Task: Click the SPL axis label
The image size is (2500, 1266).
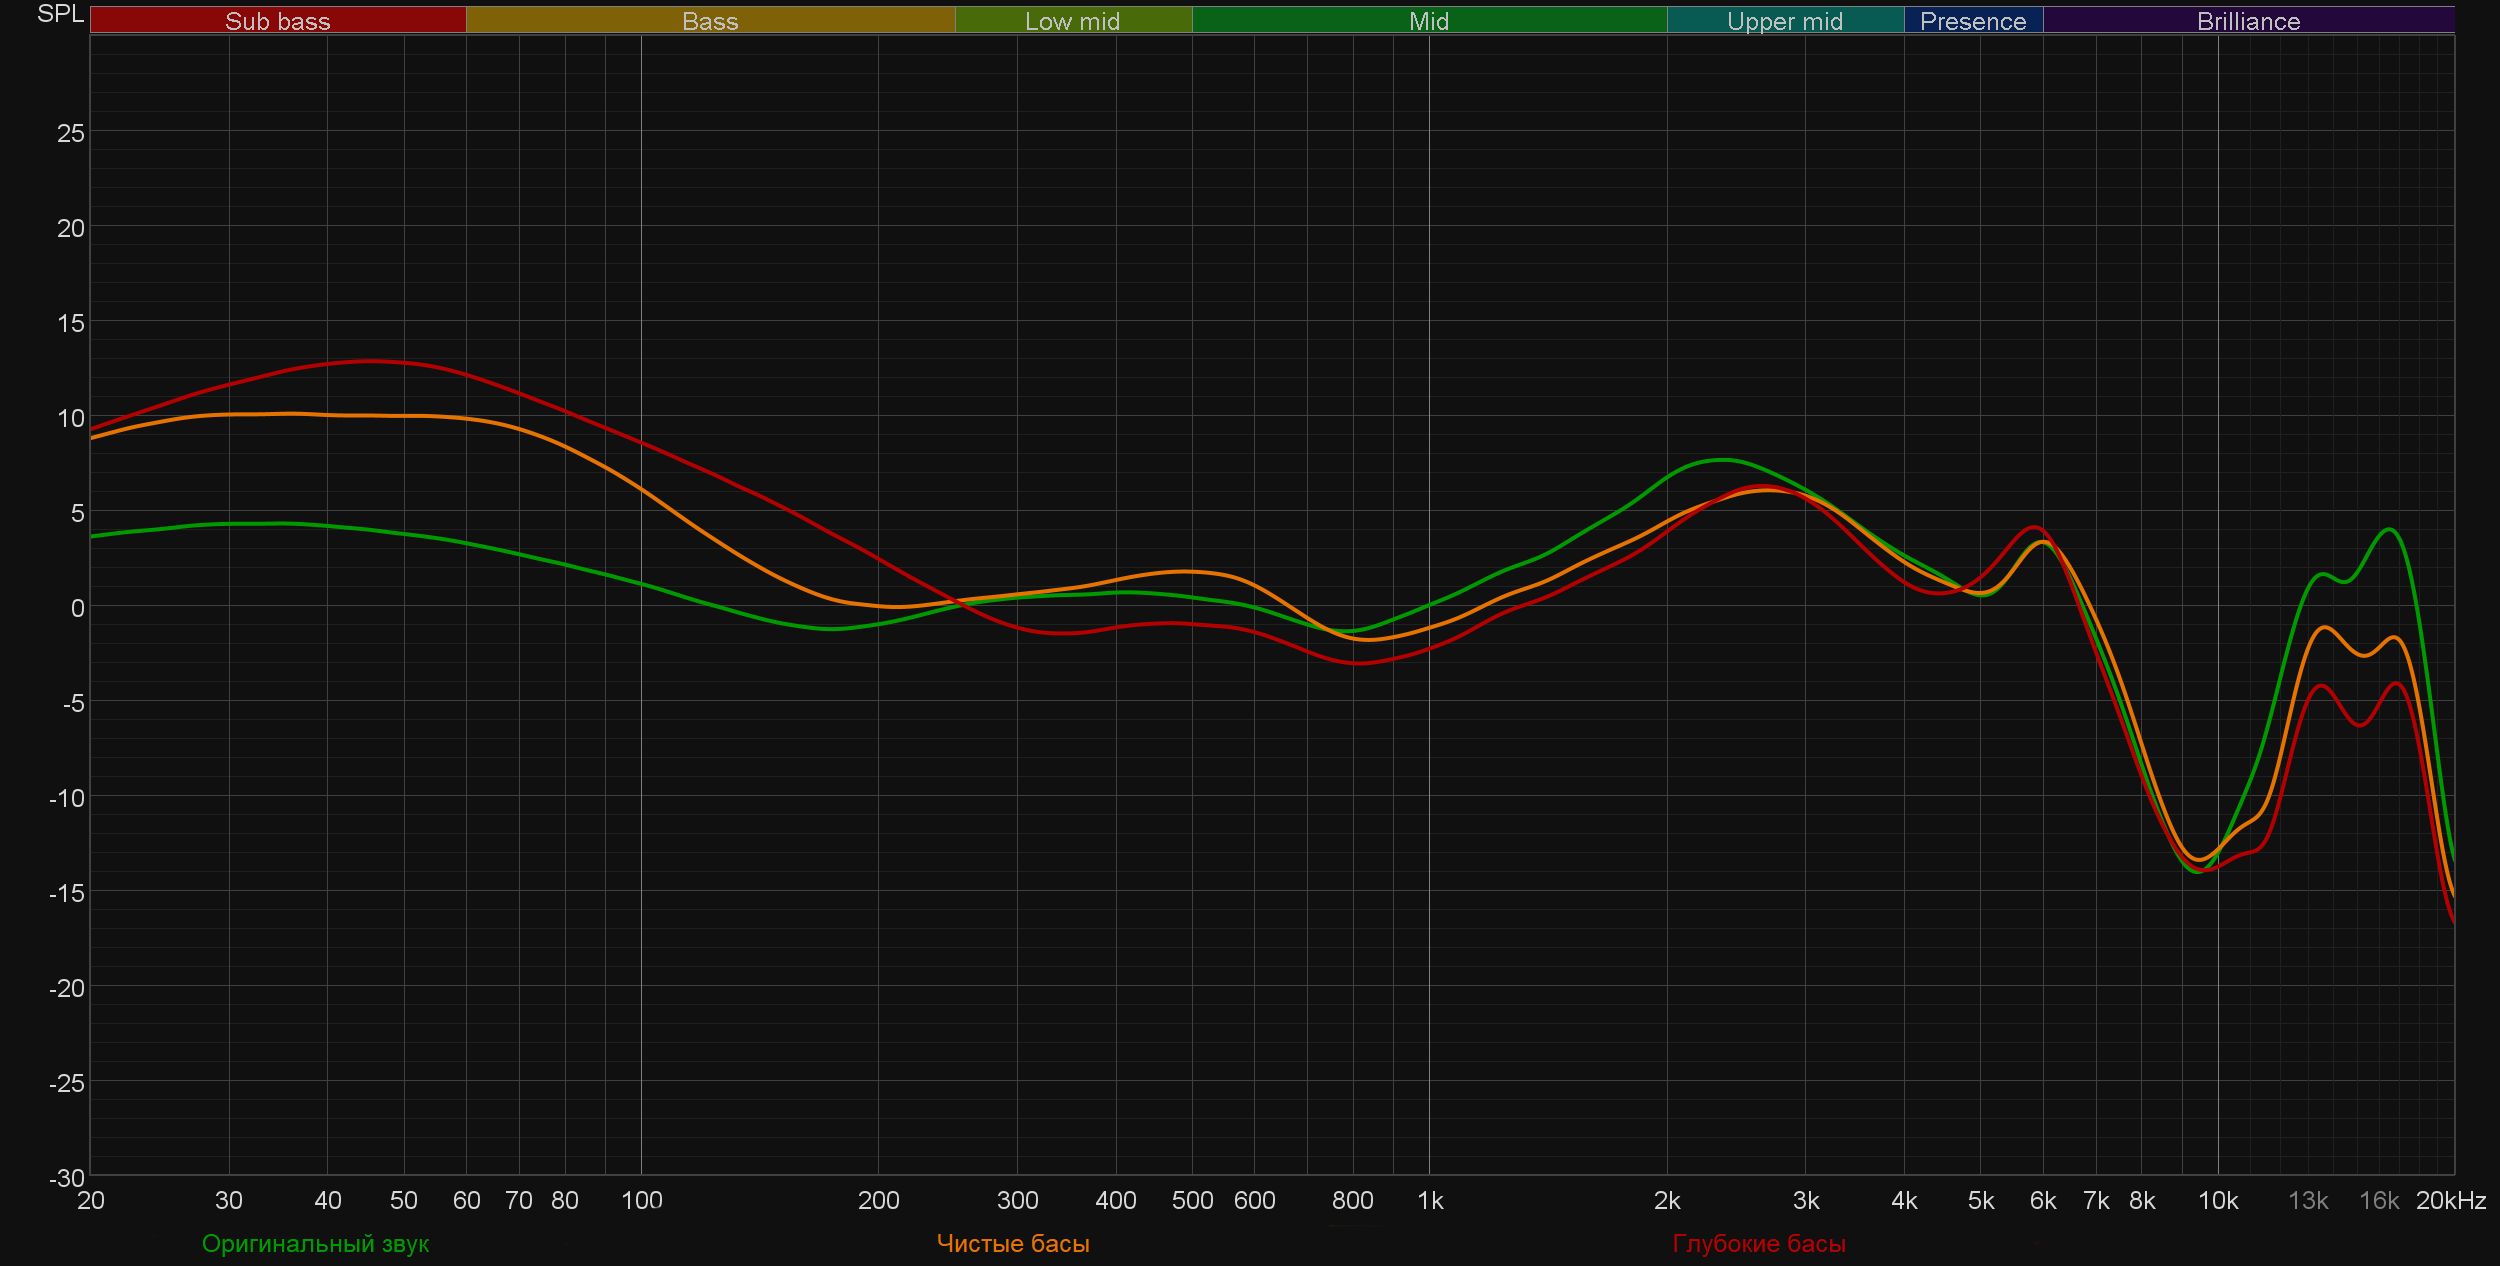Action: click(x=60, y=14)
